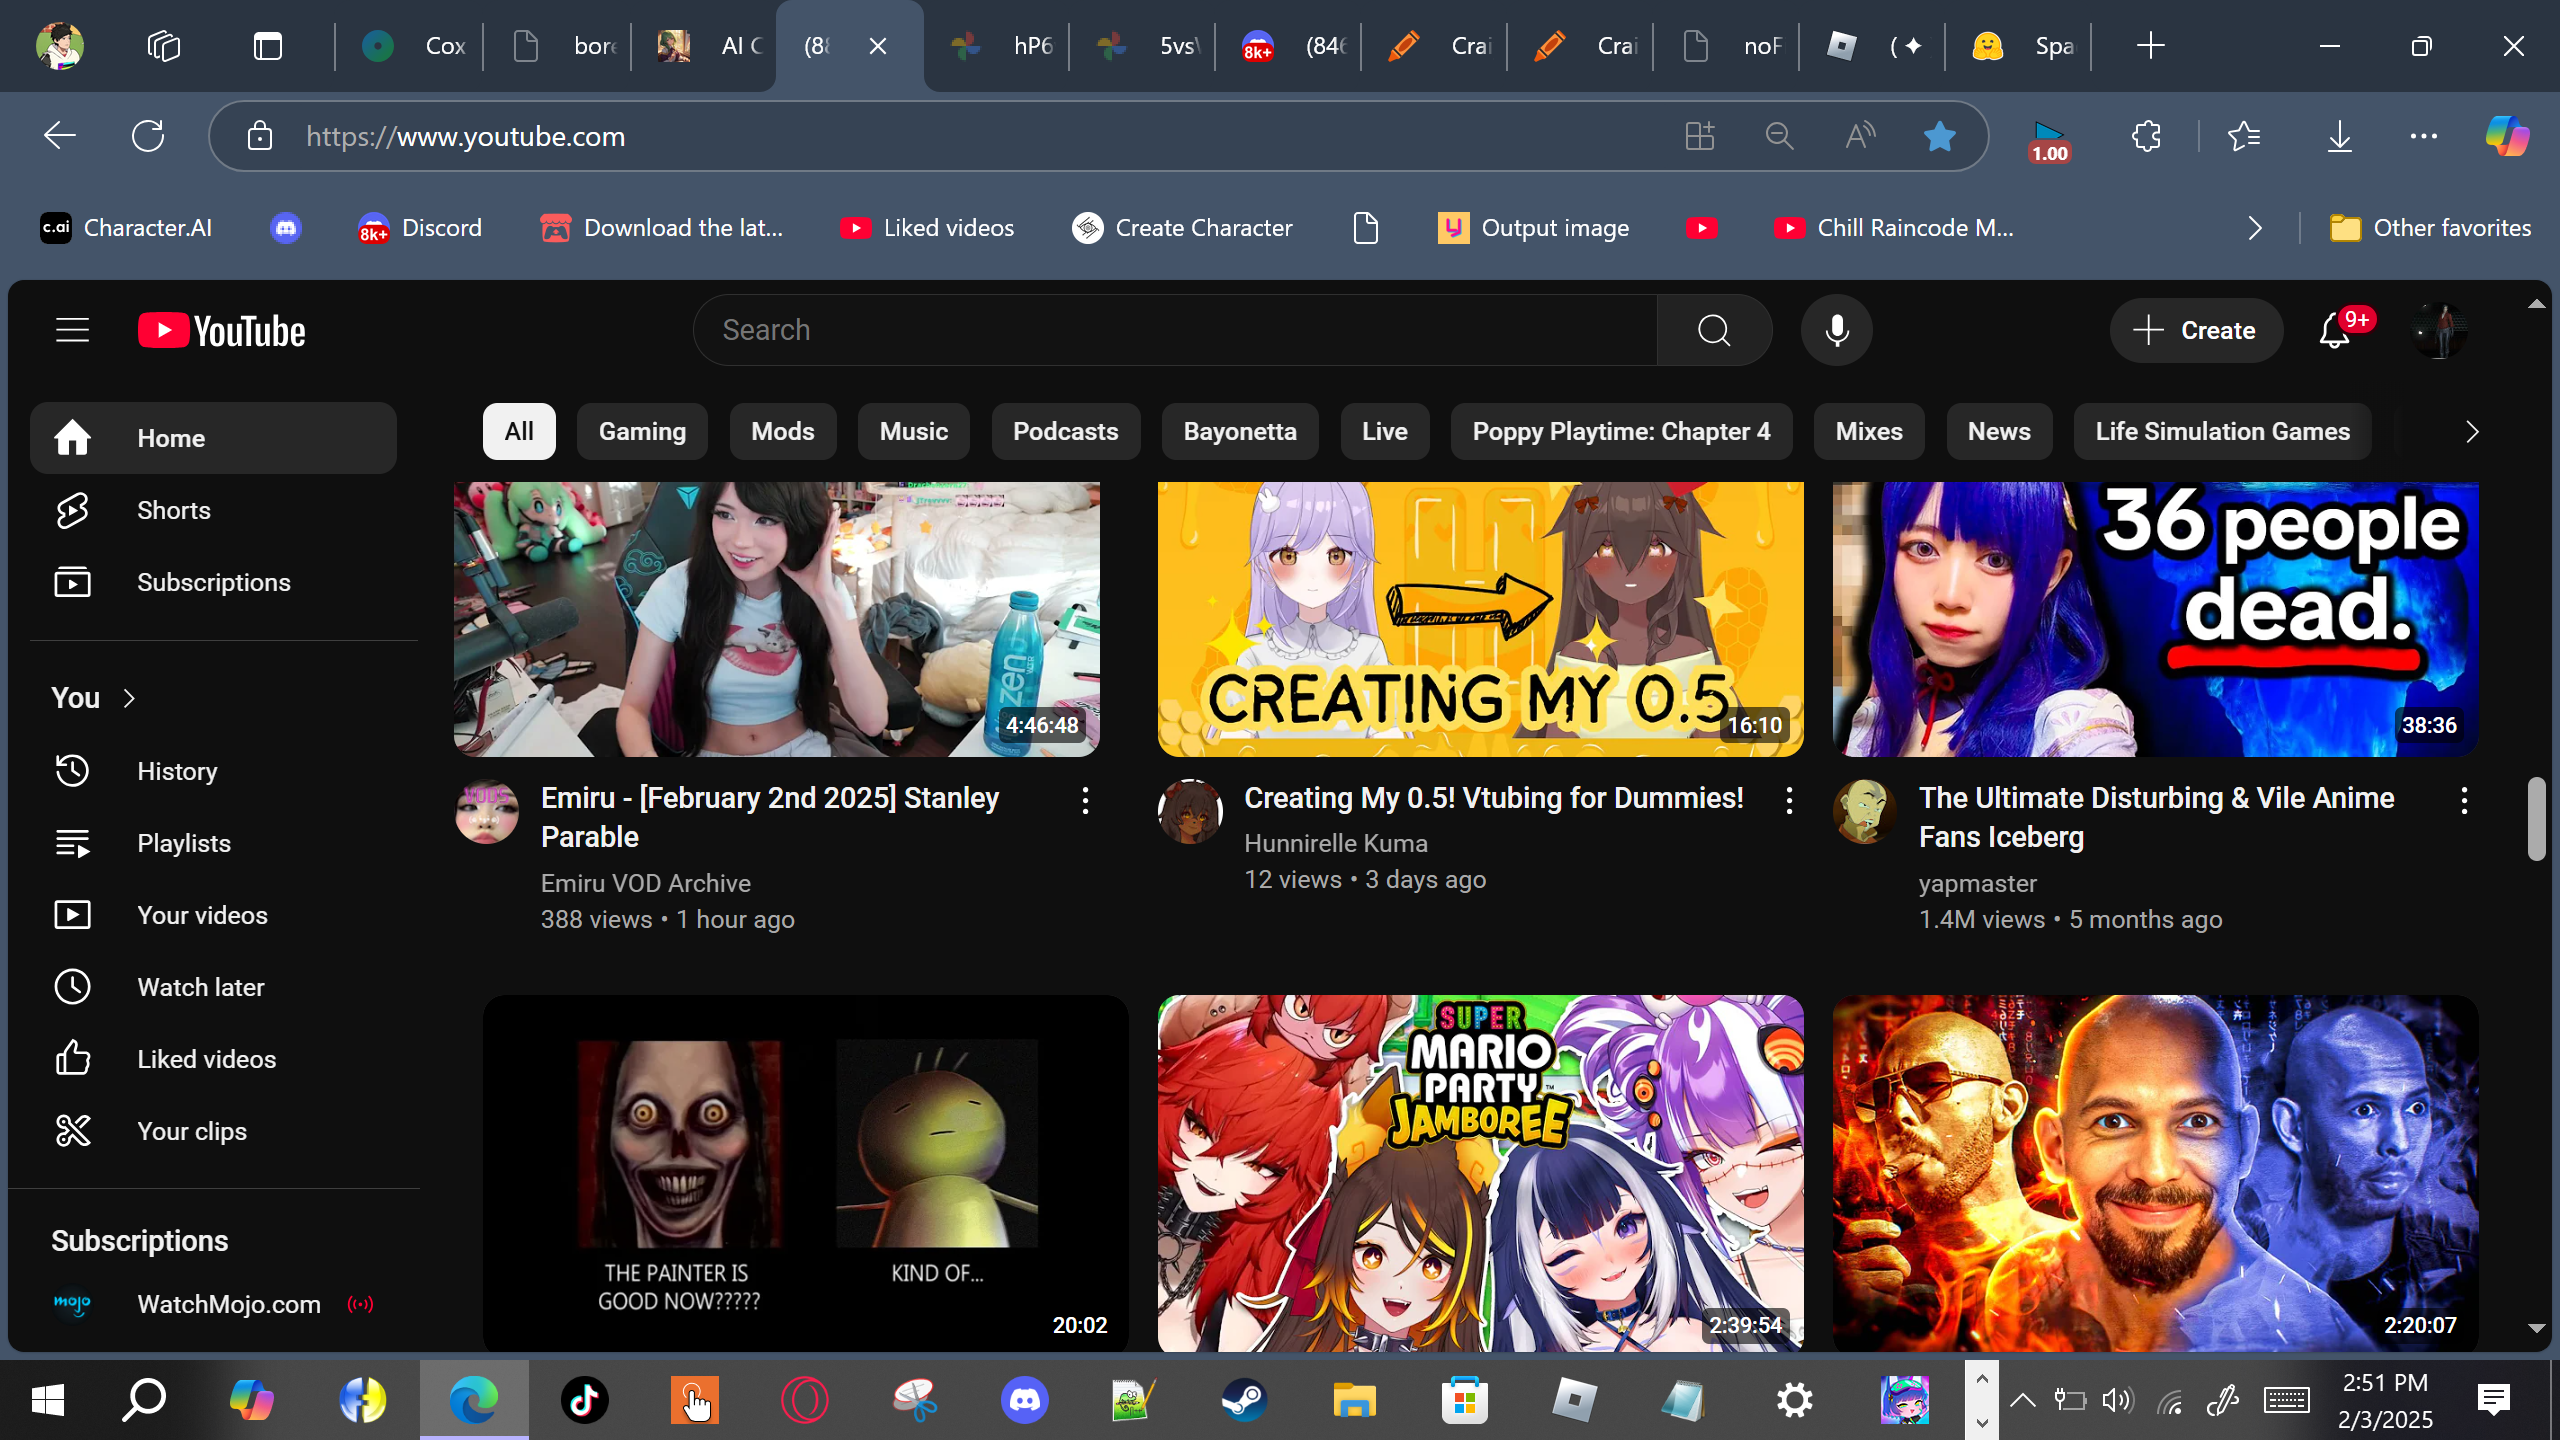Open the video speed extension showing 1.00
Screen dimensions: 2560x1440
point(2049,140)
